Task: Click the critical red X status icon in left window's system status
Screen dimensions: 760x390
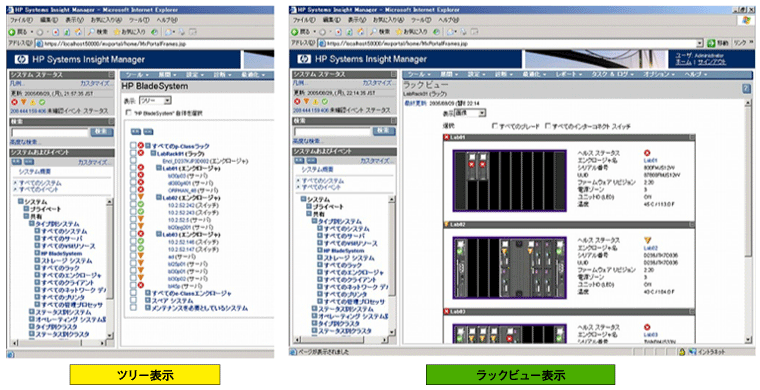Action: point(14,102)
